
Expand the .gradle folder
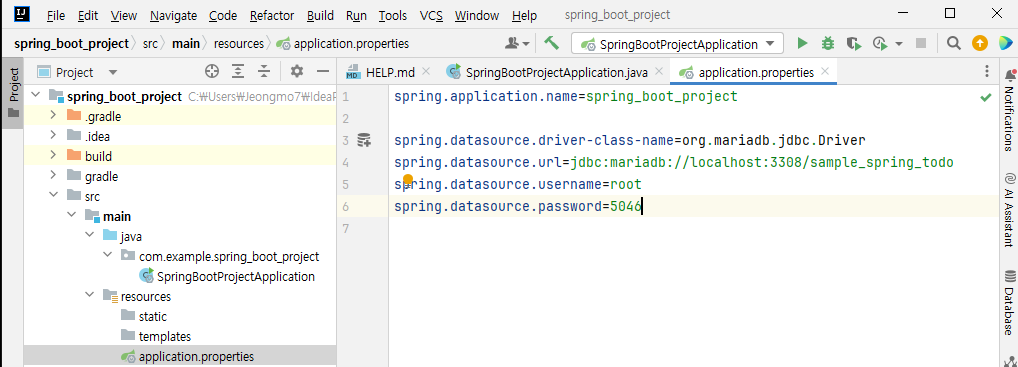(x=53, y=116)
